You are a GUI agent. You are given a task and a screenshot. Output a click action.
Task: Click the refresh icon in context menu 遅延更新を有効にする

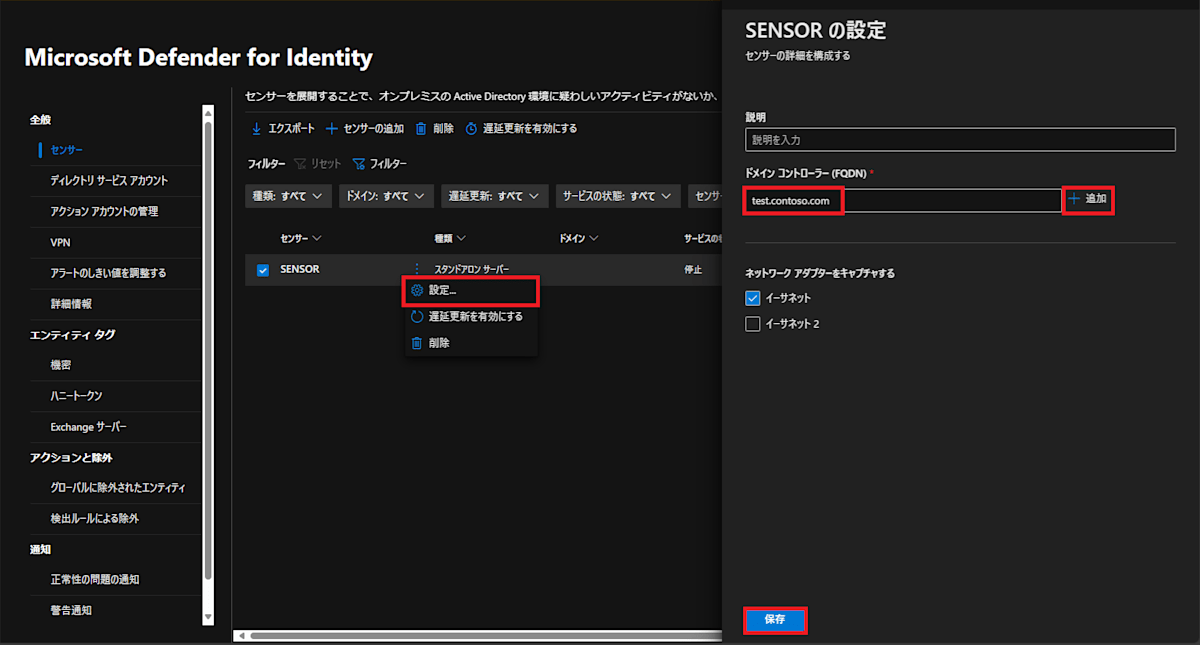(x=417, y=316)
